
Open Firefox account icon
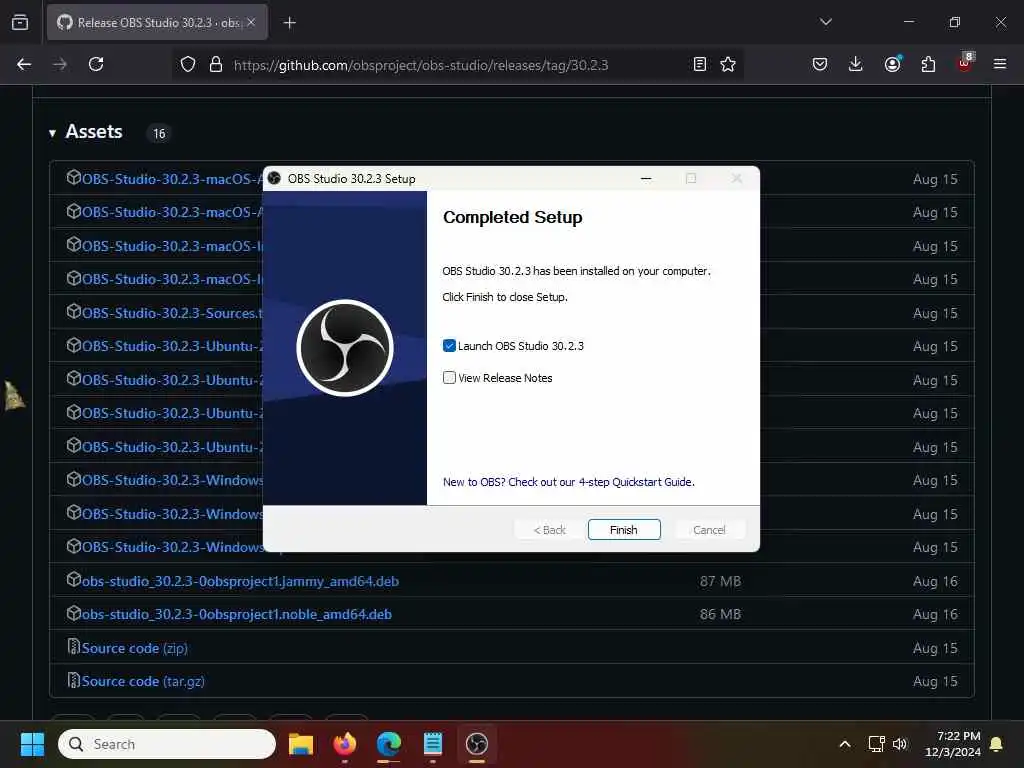coord(892,64)
